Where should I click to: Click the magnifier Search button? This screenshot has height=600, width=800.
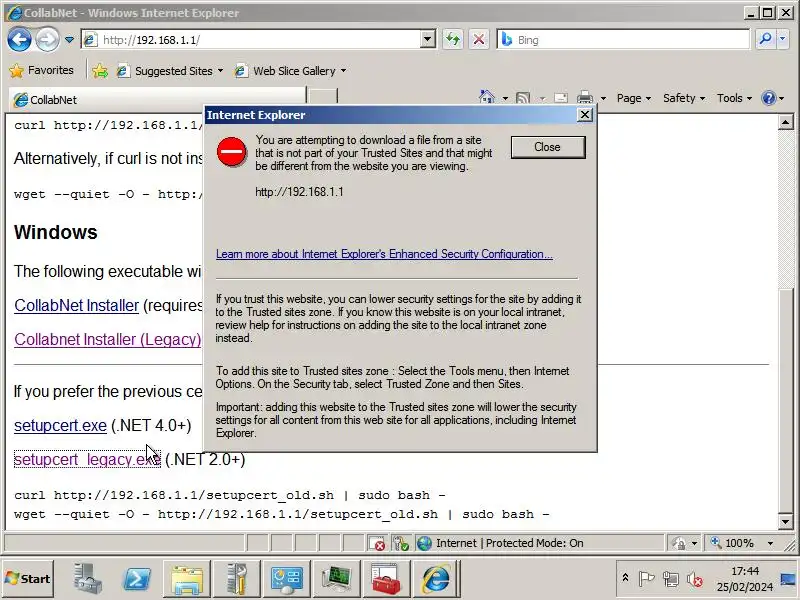[x=765, y=39]
